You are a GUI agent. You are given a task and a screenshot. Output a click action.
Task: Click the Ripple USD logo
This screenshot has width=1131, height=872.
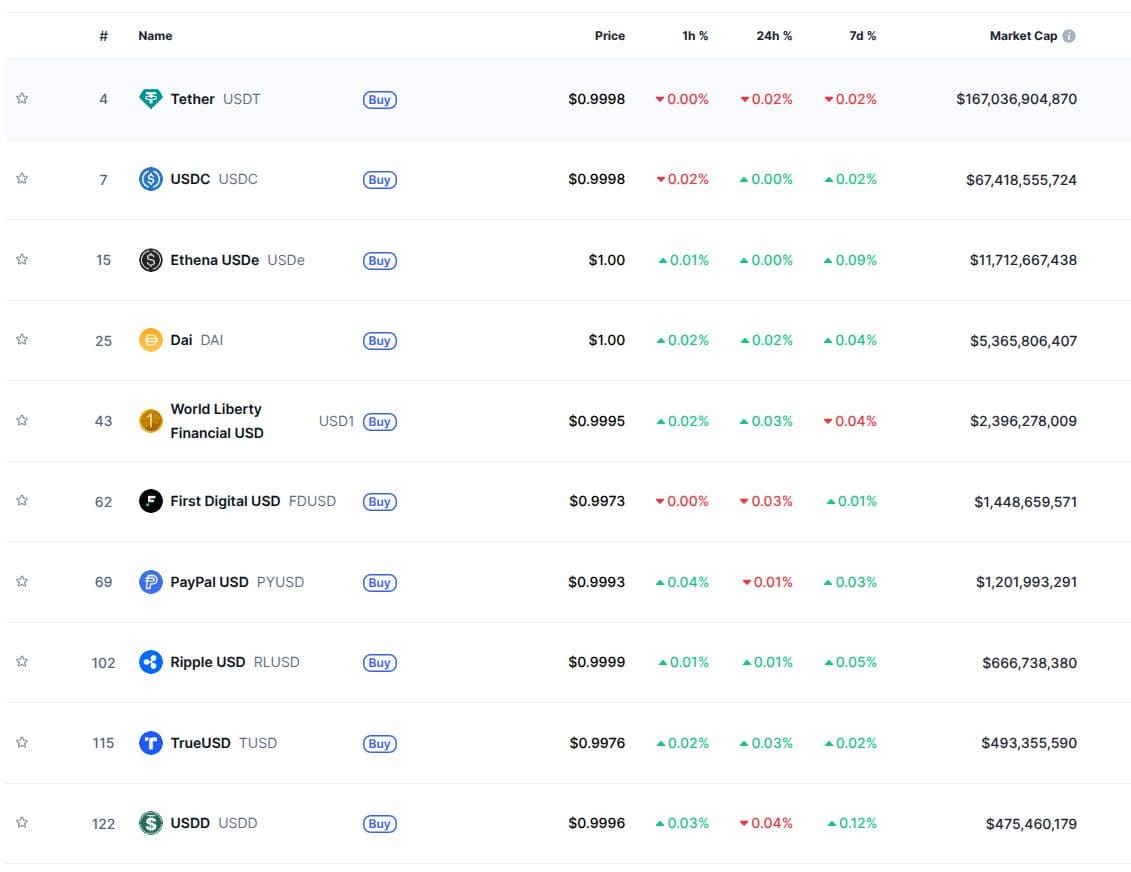(x=150, y=662)
